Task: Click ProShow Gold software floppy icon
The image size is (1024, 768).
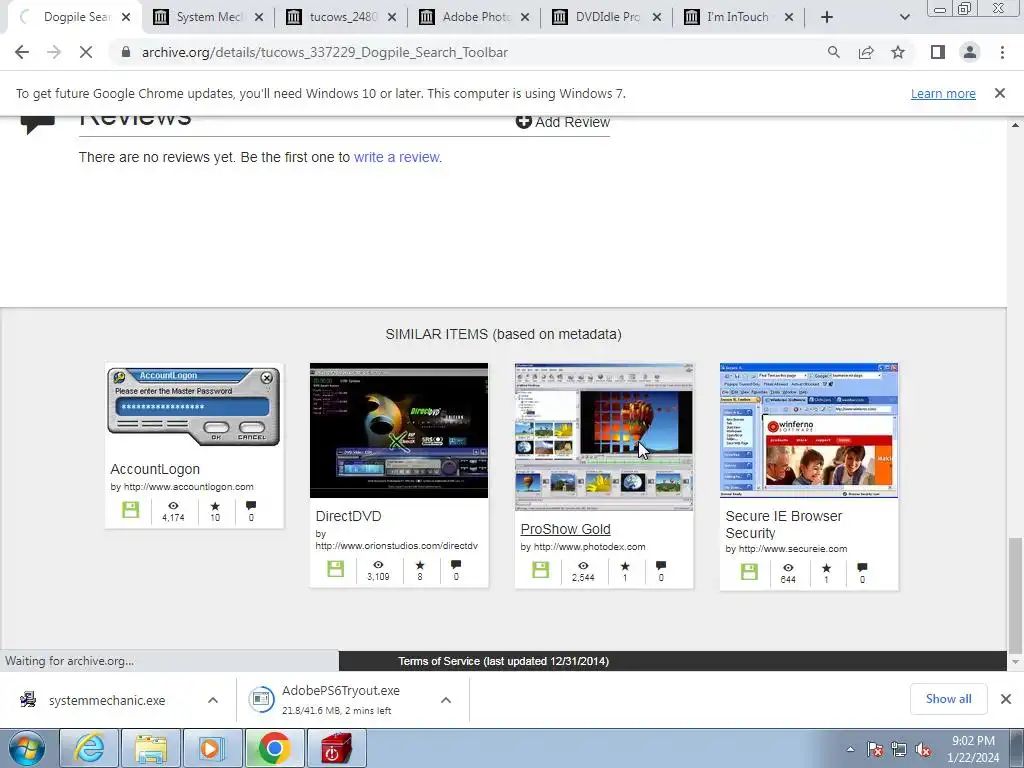Action: 541,569
